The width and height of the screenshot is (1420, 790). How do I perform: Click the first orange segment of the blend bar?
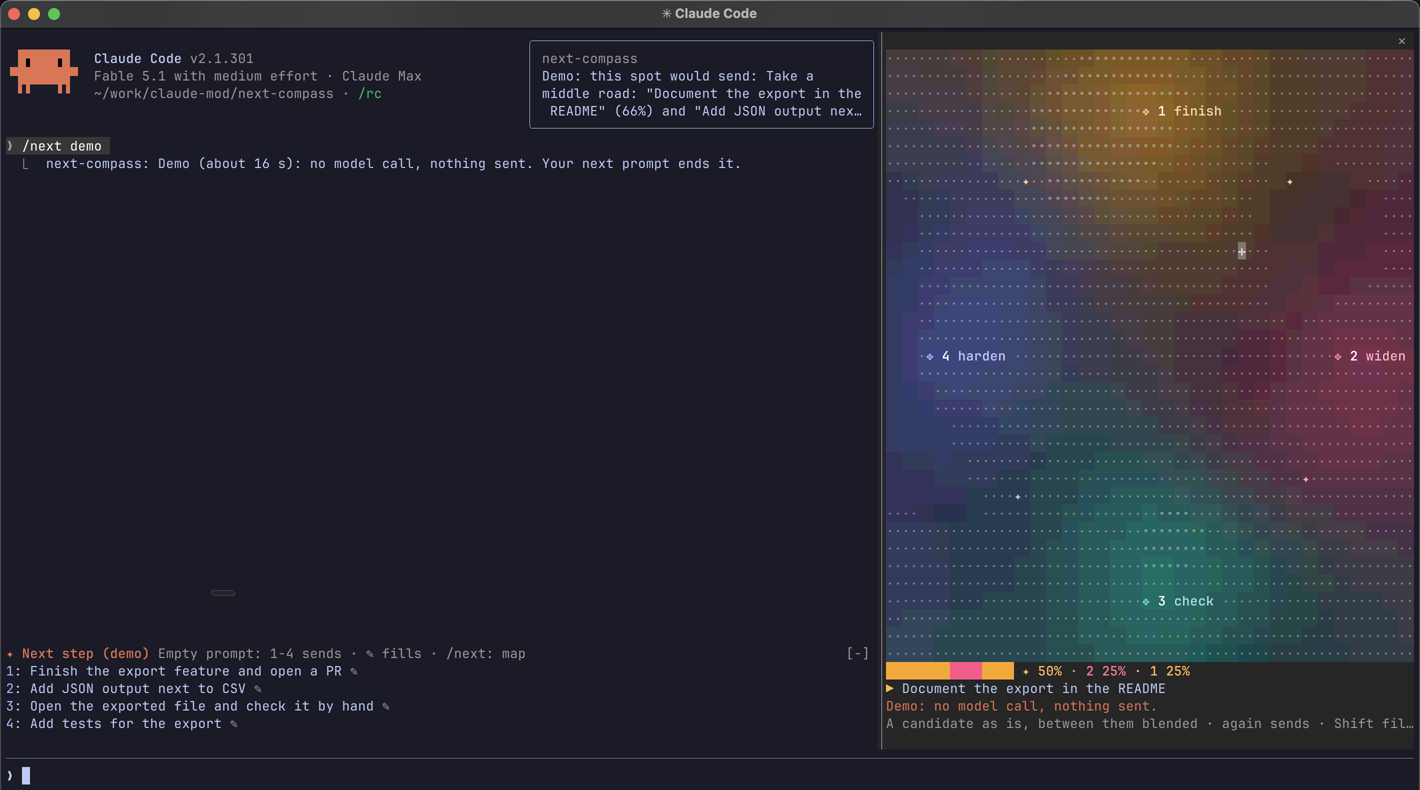tap(918, 671)
